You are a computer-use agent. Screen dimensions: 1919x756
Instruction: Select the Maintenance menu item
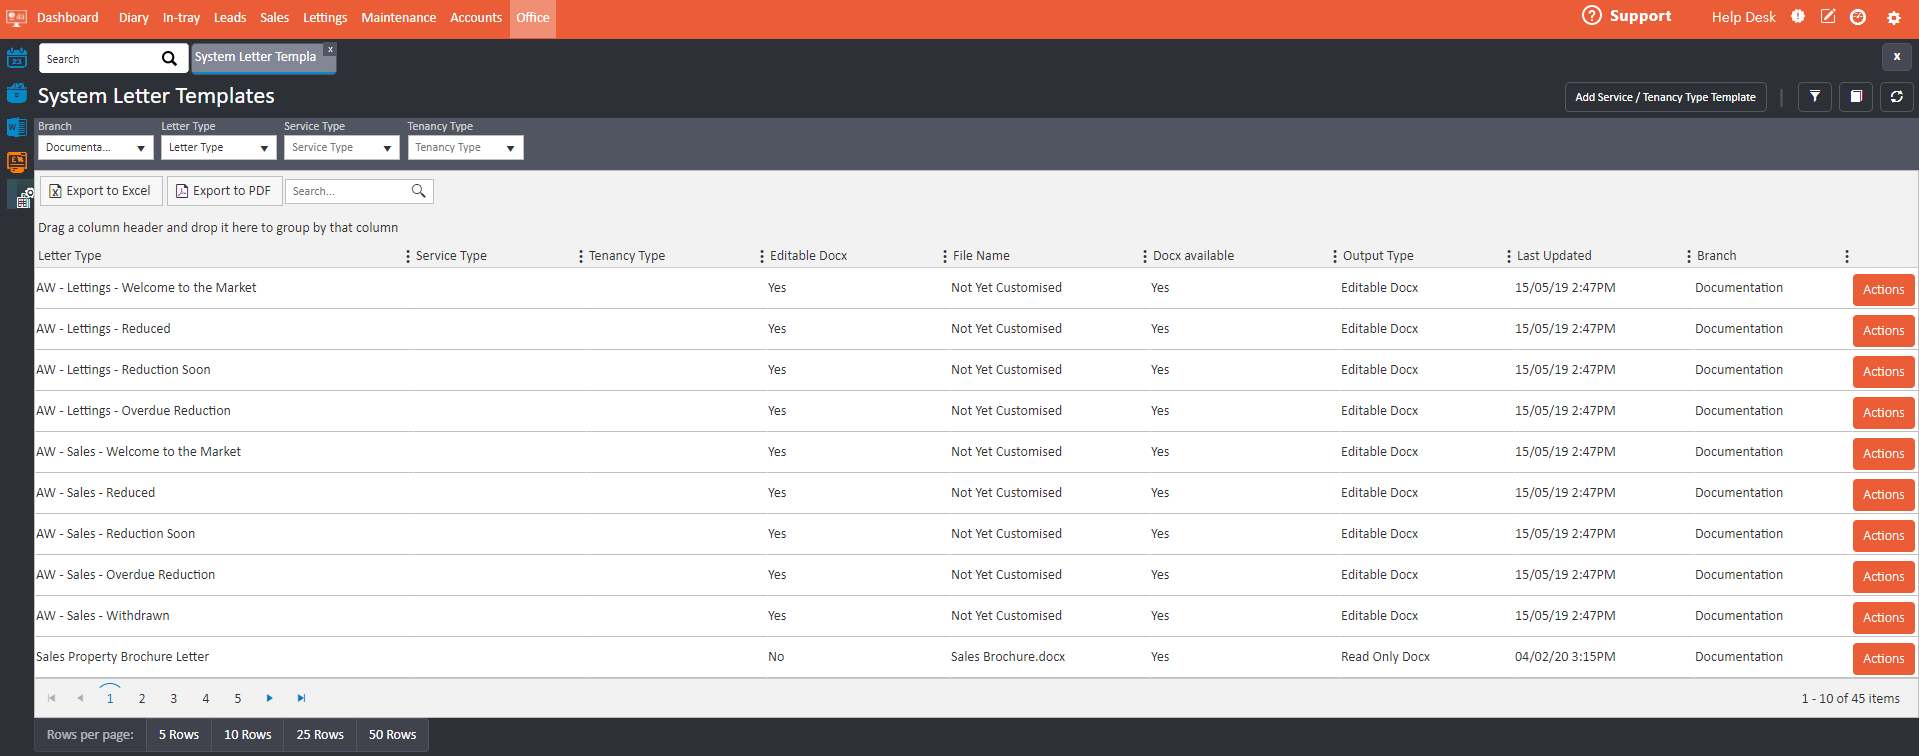(398, 18)
